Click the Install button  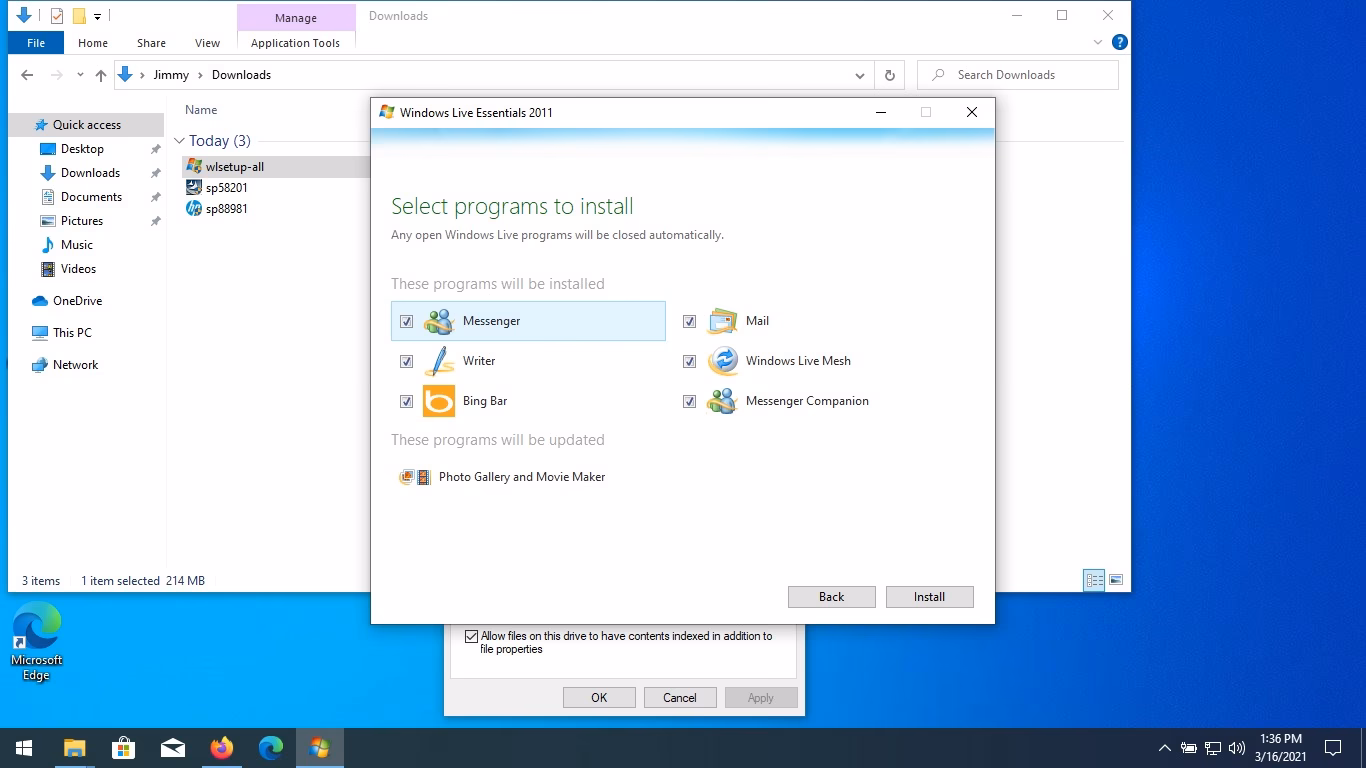(x=929, y=597)
